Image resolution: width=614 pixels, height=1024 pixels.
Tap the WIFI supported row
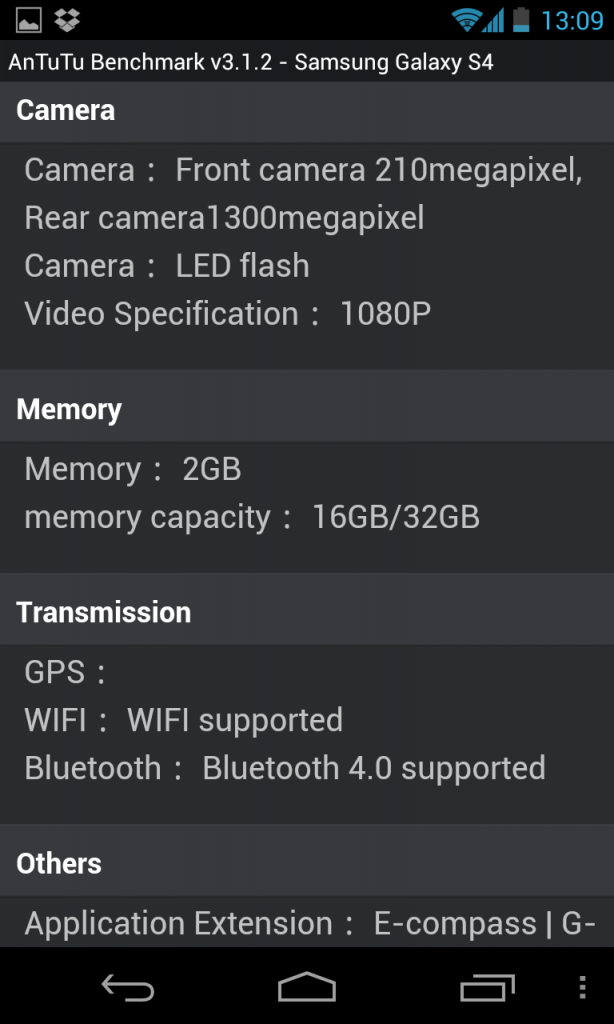pos(184,720)
